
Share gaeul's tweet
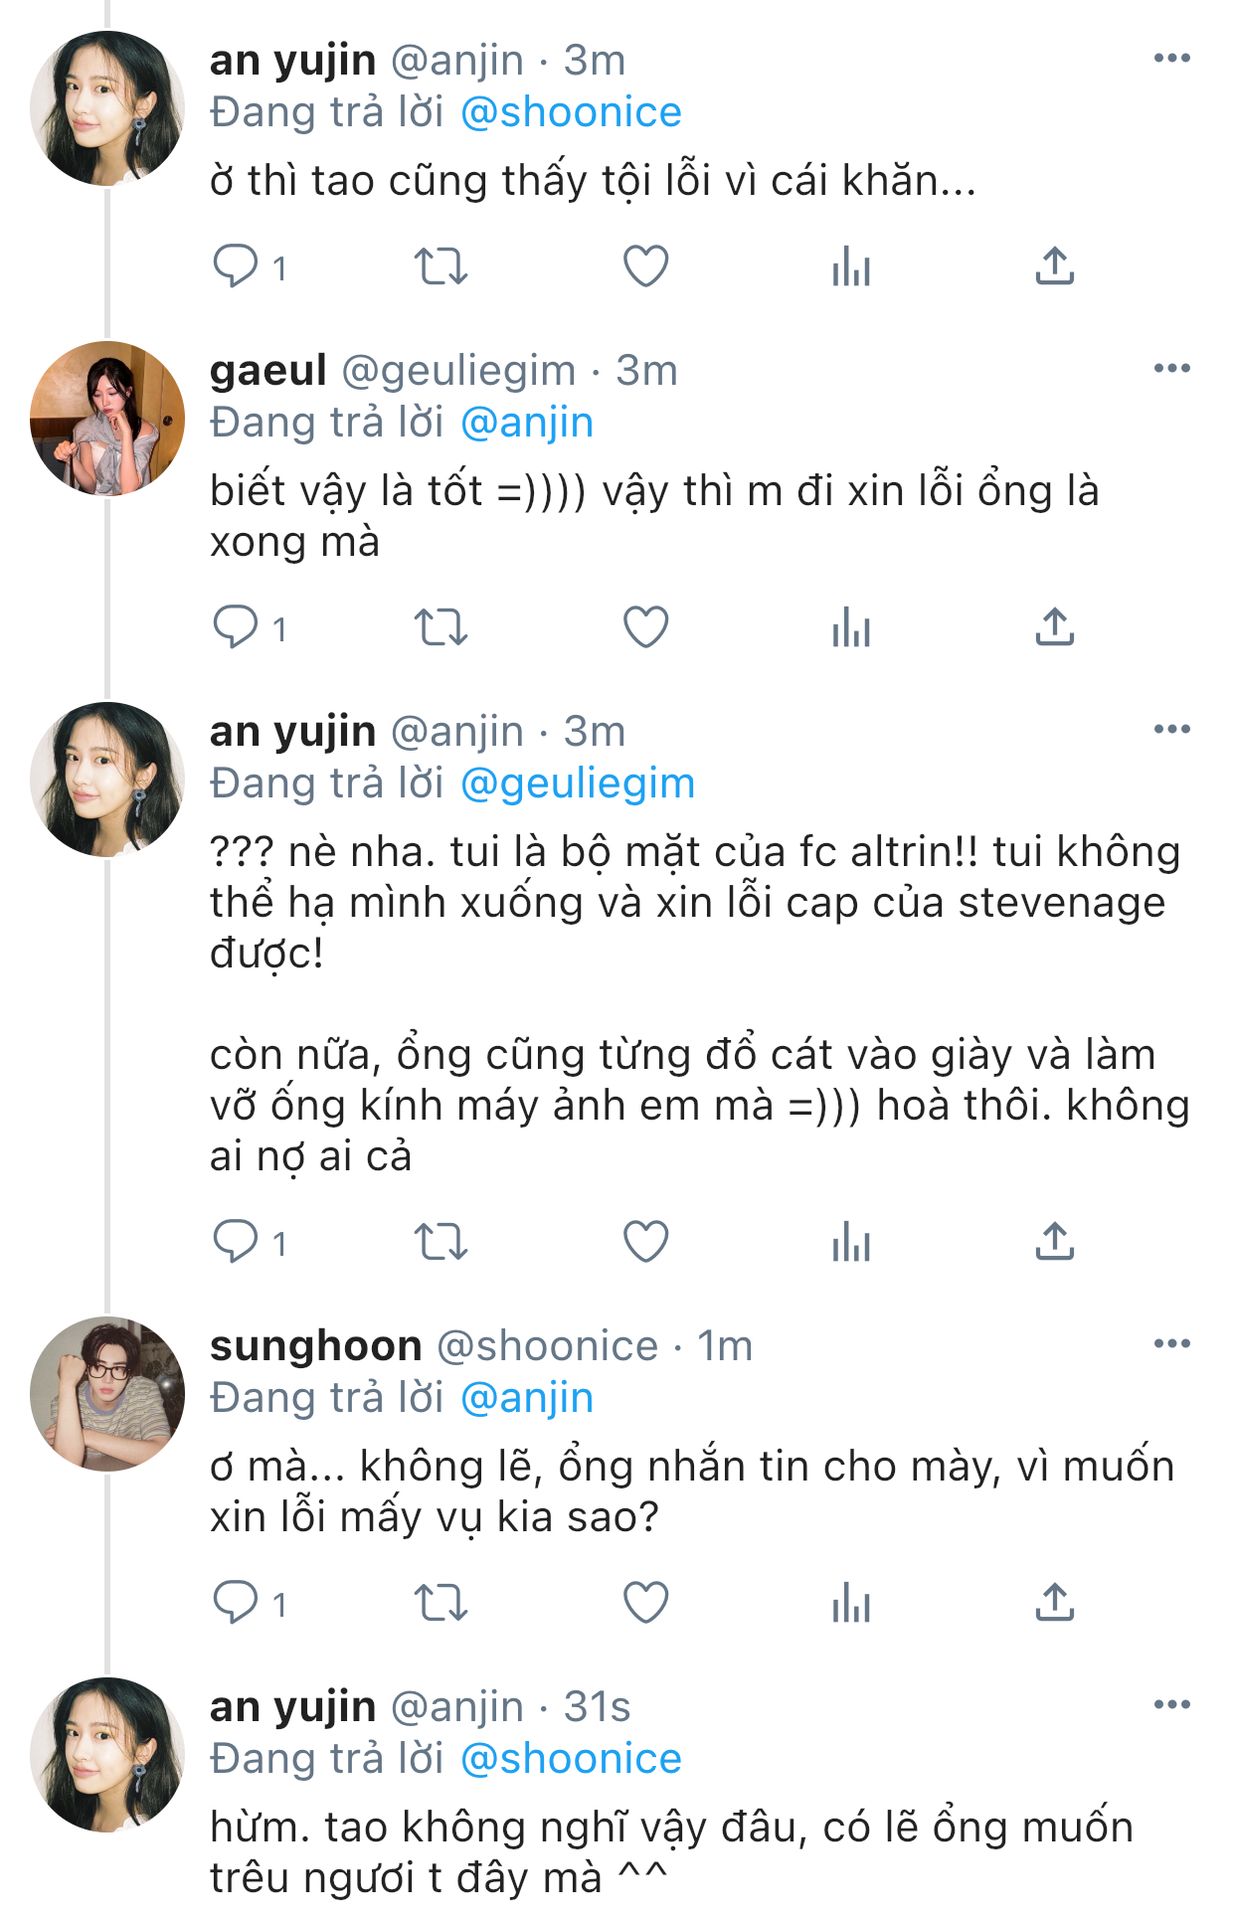click(1055, 628)
